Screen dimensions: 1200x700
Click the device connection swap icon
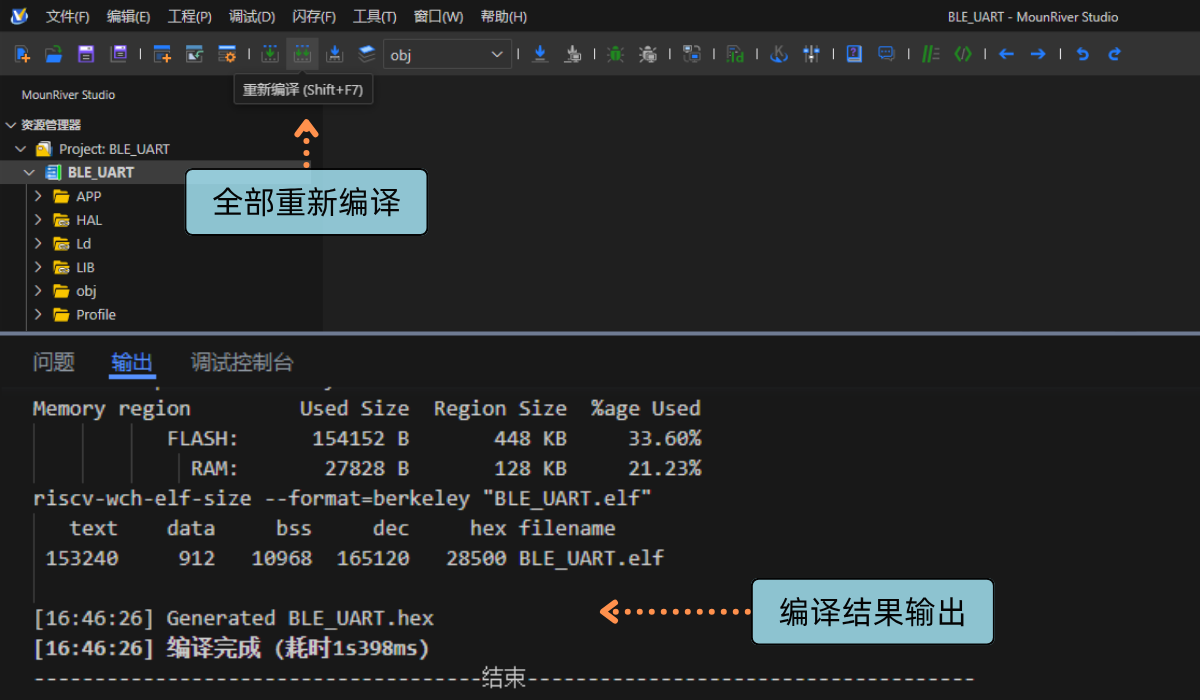(691, 54)
